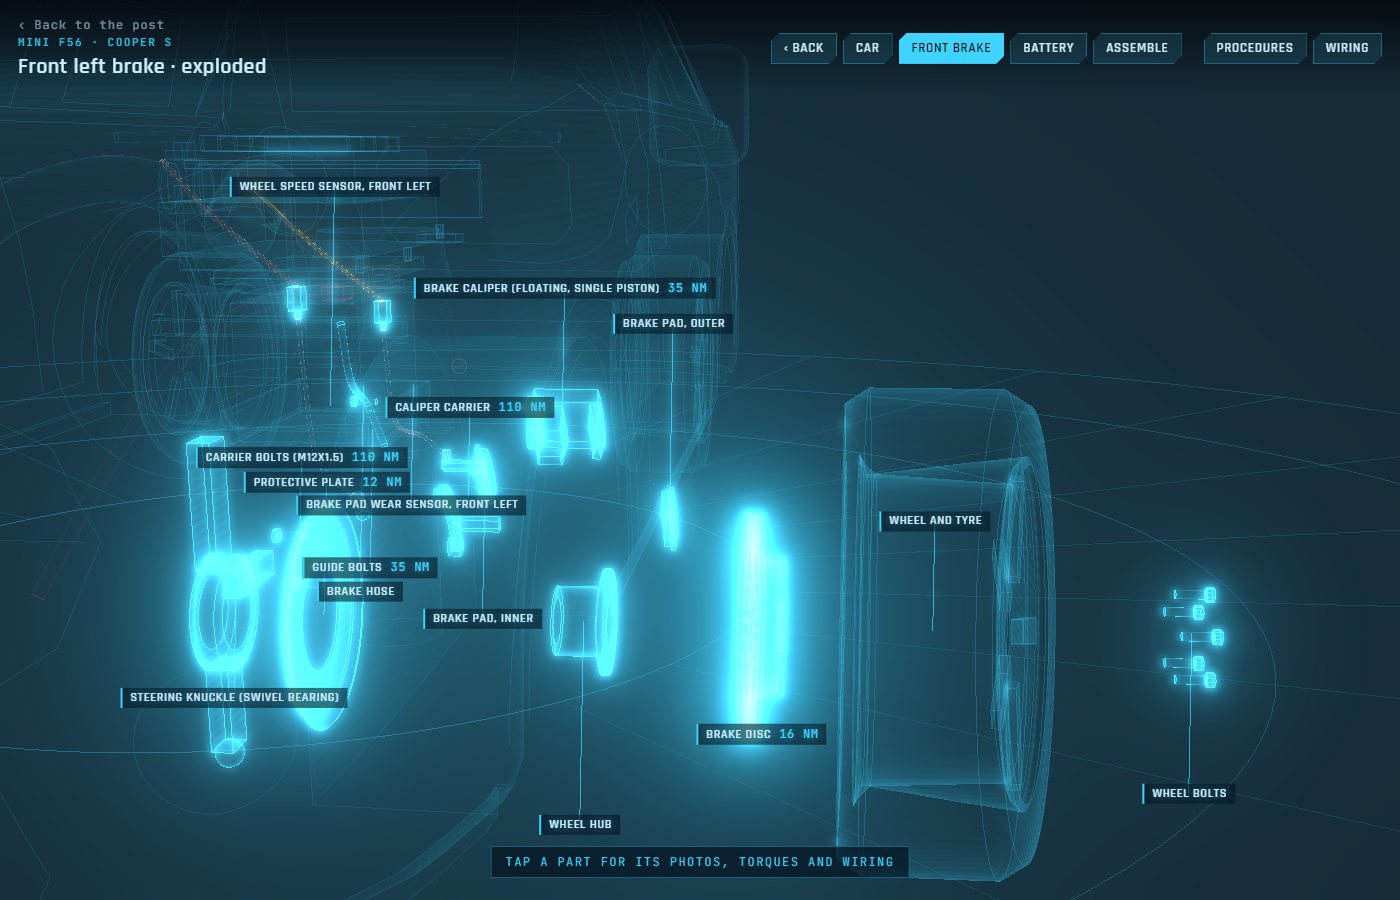Image resolution: width=1400 pixels, height=900 pixels.
Task: Select the Caliper Carrier 110 Nm label
Action: (470, 407)
